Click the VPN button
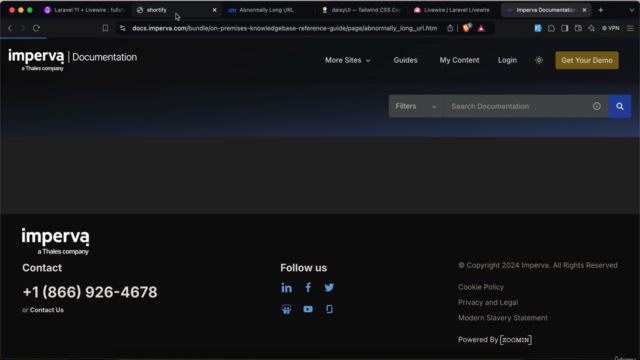Screen dimensions: 640x360 point(611,28)
